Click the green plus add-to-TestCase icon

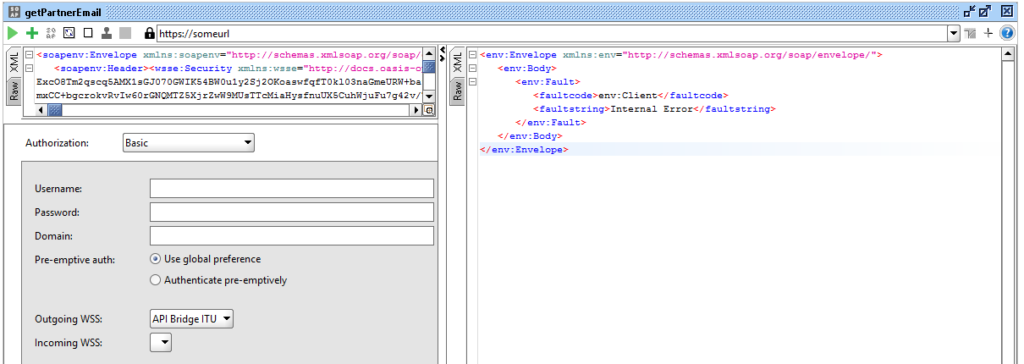[32, 33]
